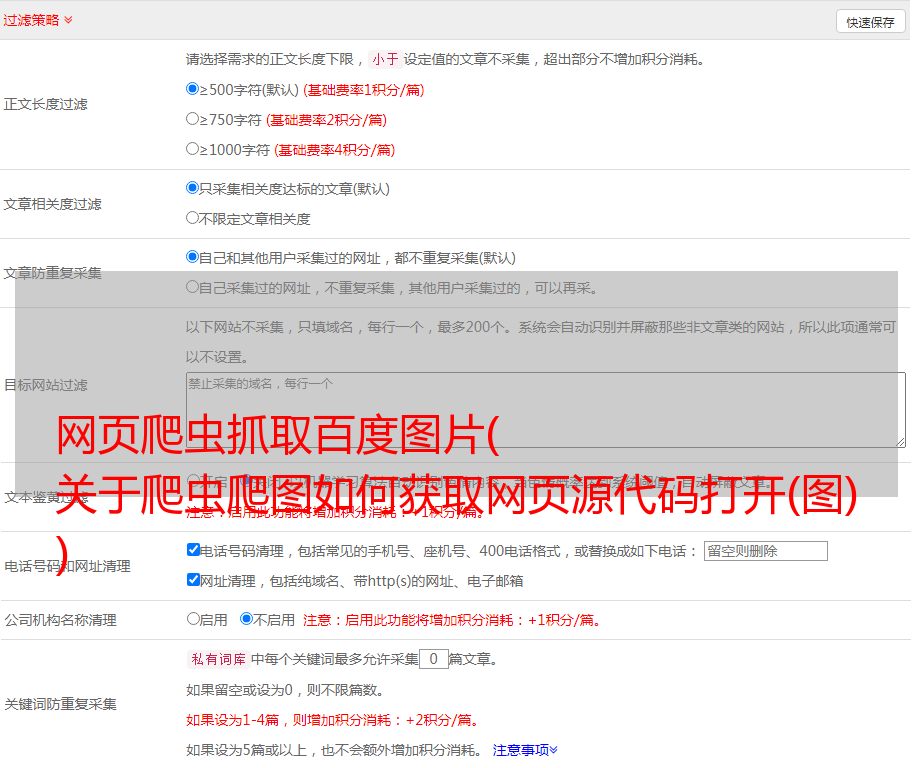The height and width of the screenshot is (768, 912).
Task: Click the 目标网站过滤 label
Action: point(45,385)
